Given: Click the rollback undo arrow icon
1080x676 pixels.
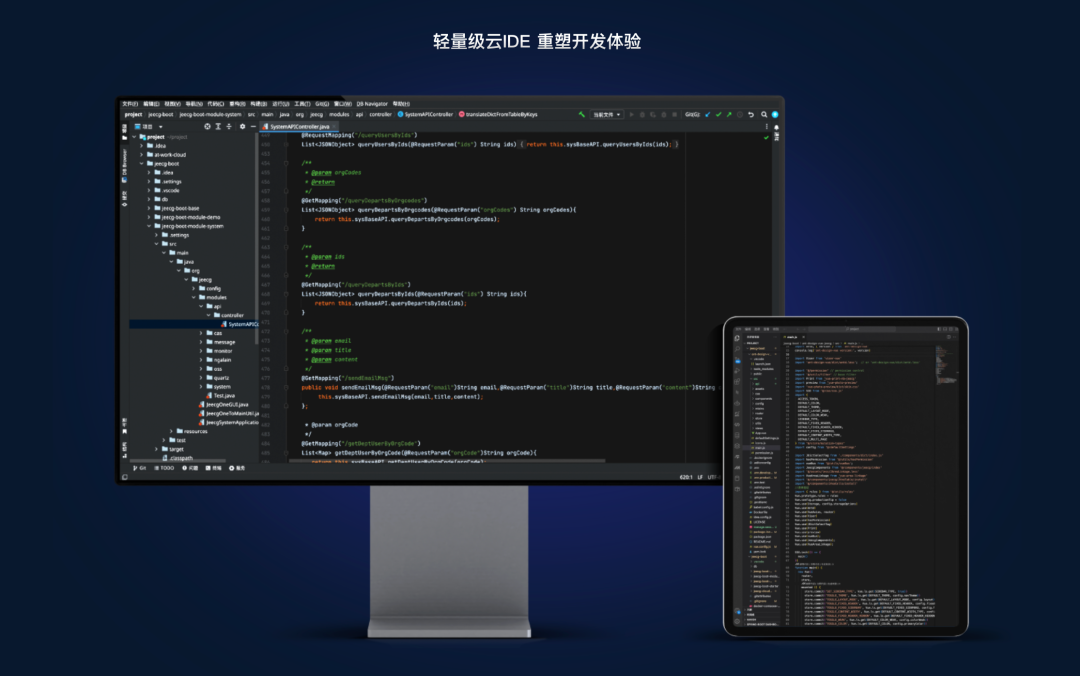Looking at the screenshot, I should pos(751,114).
